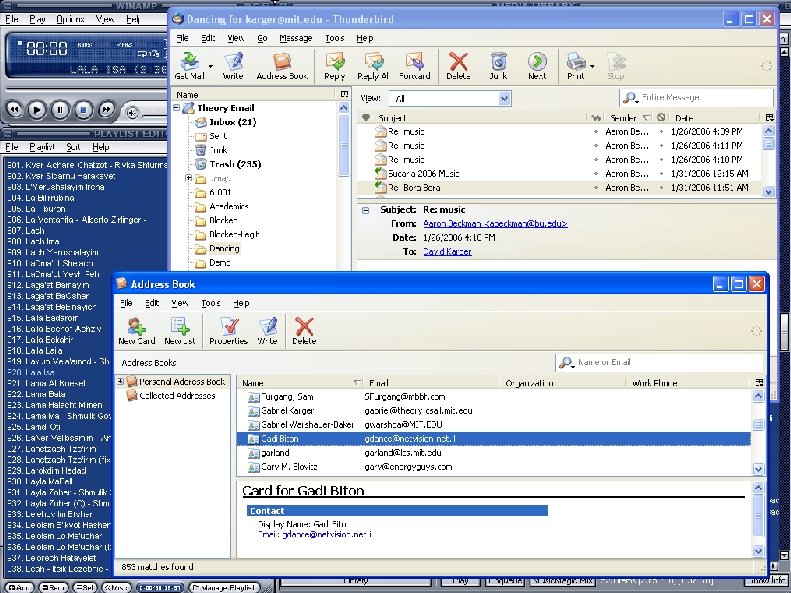Select Gabriel Karger contact row
Image resolution: width=791 pixels, height=593 pixels.
click(493, 410)
